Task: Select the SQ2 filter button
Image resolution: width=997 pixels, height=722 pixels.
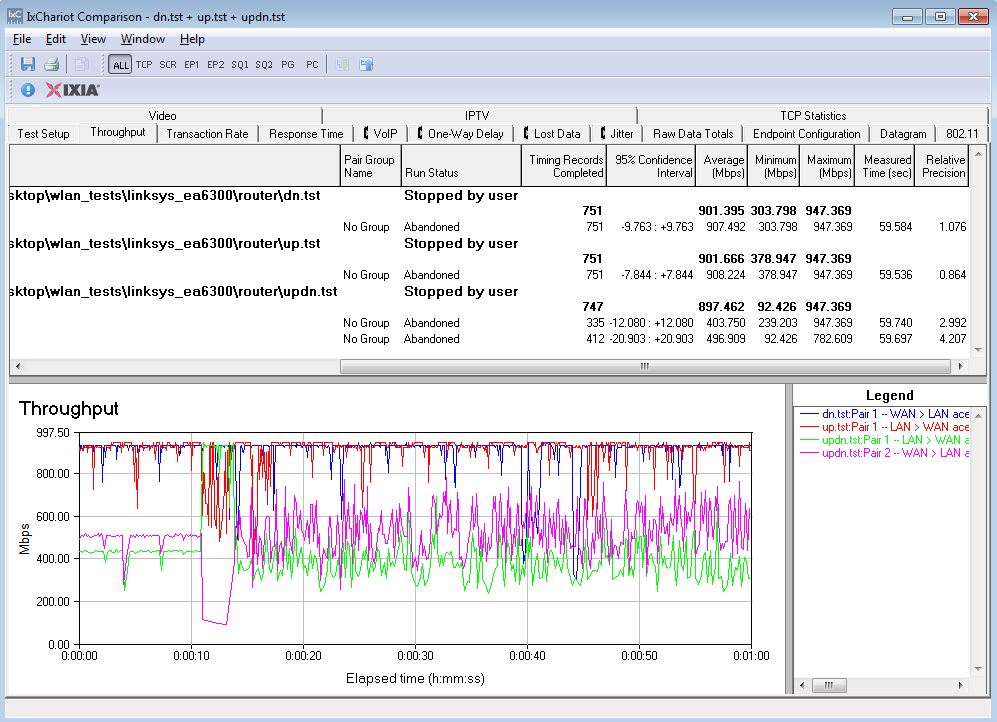Action: [264, 65]
